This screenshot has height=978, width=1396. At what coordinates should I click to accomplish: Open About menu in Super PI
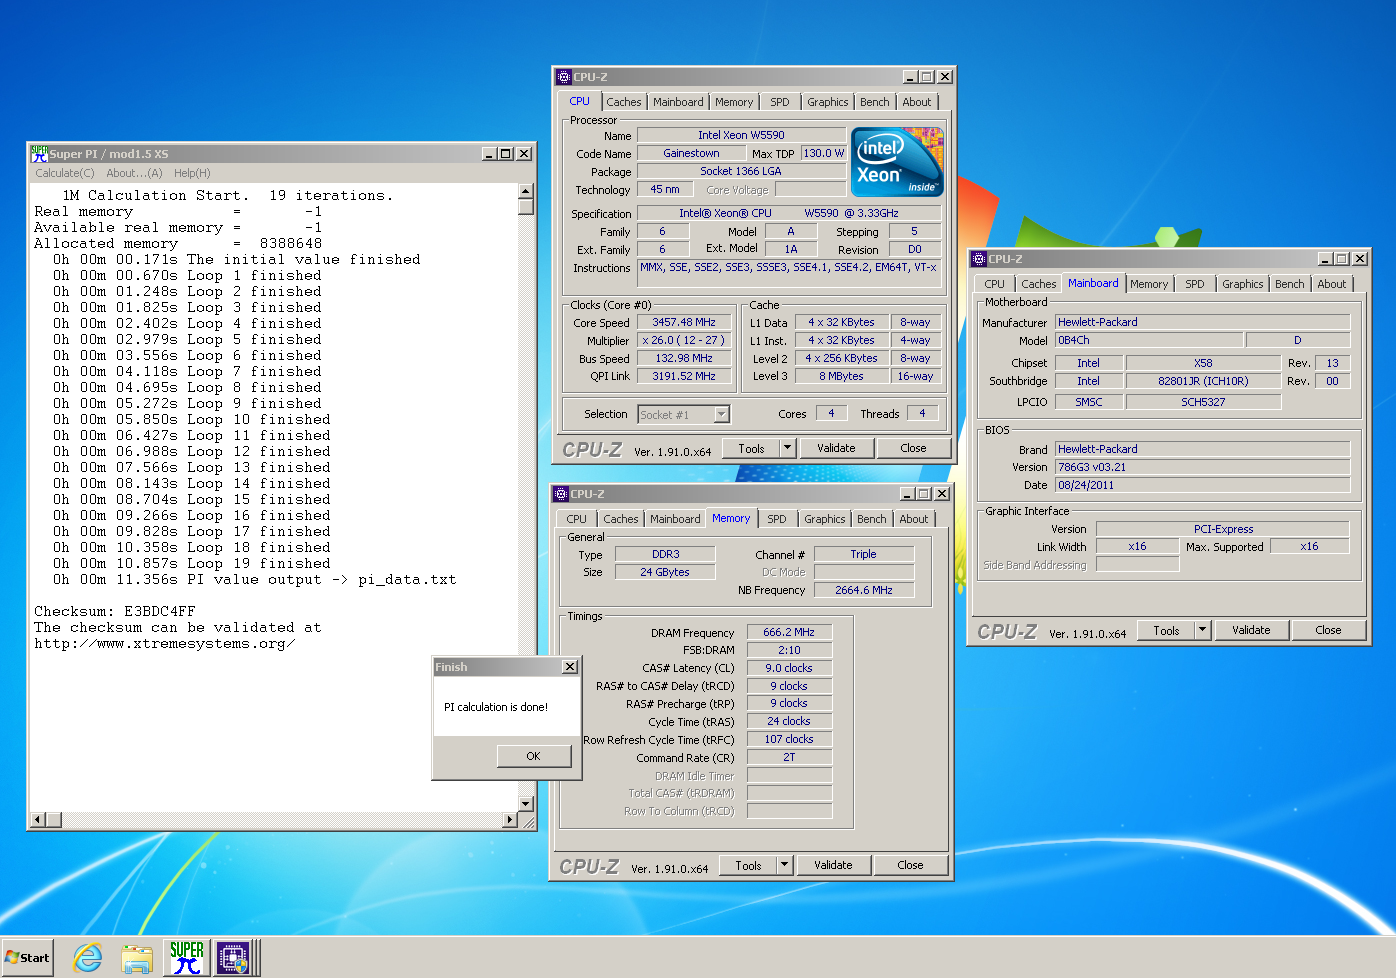(134, 173)
